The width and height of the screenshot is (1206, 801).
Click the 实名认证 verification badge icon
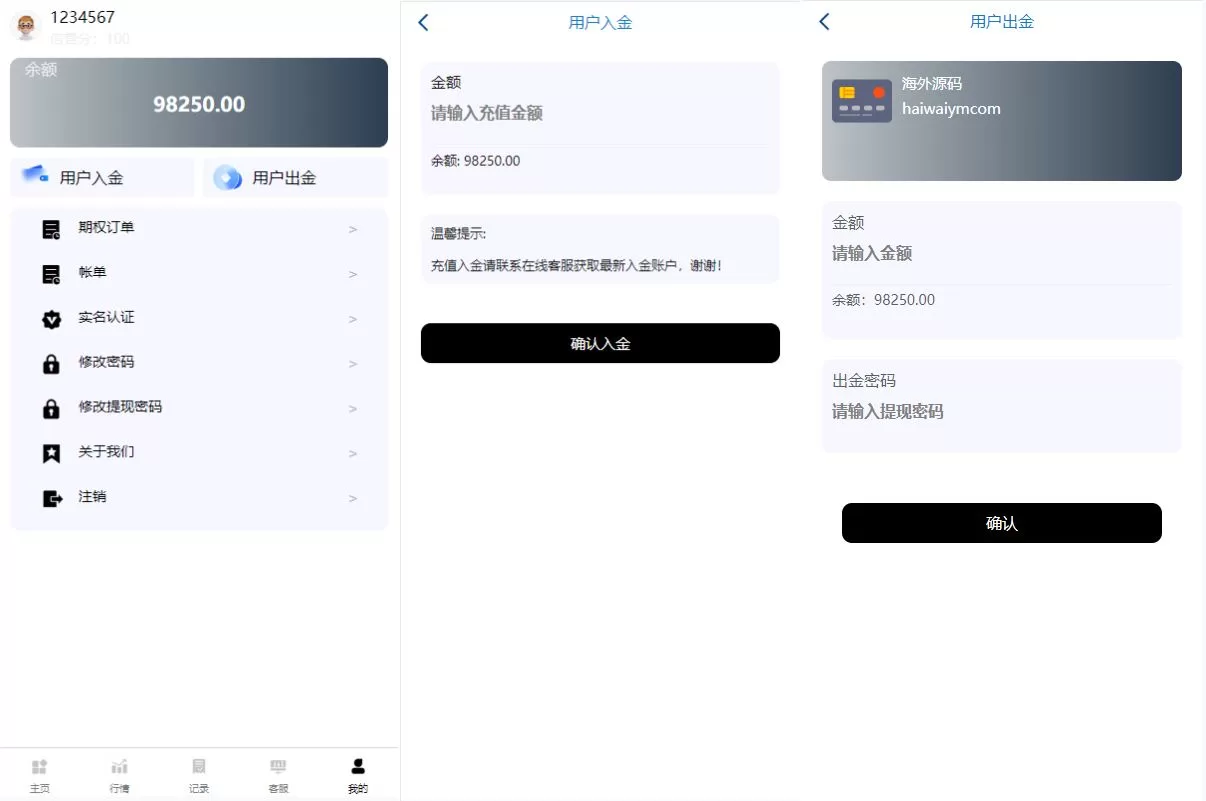(x=51, y=319)
